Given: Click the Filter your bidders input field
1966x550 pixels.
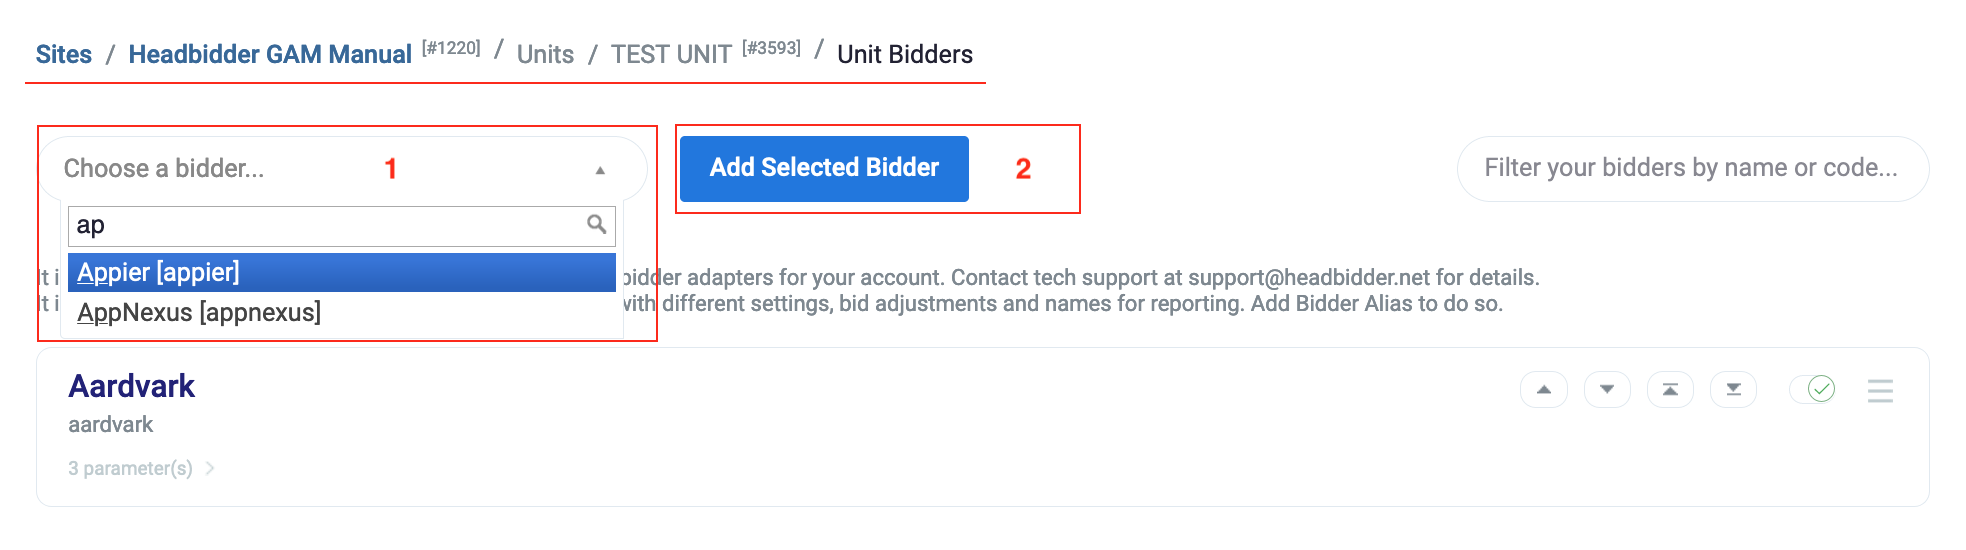Looking at the screenshot, I should 1691,168.
